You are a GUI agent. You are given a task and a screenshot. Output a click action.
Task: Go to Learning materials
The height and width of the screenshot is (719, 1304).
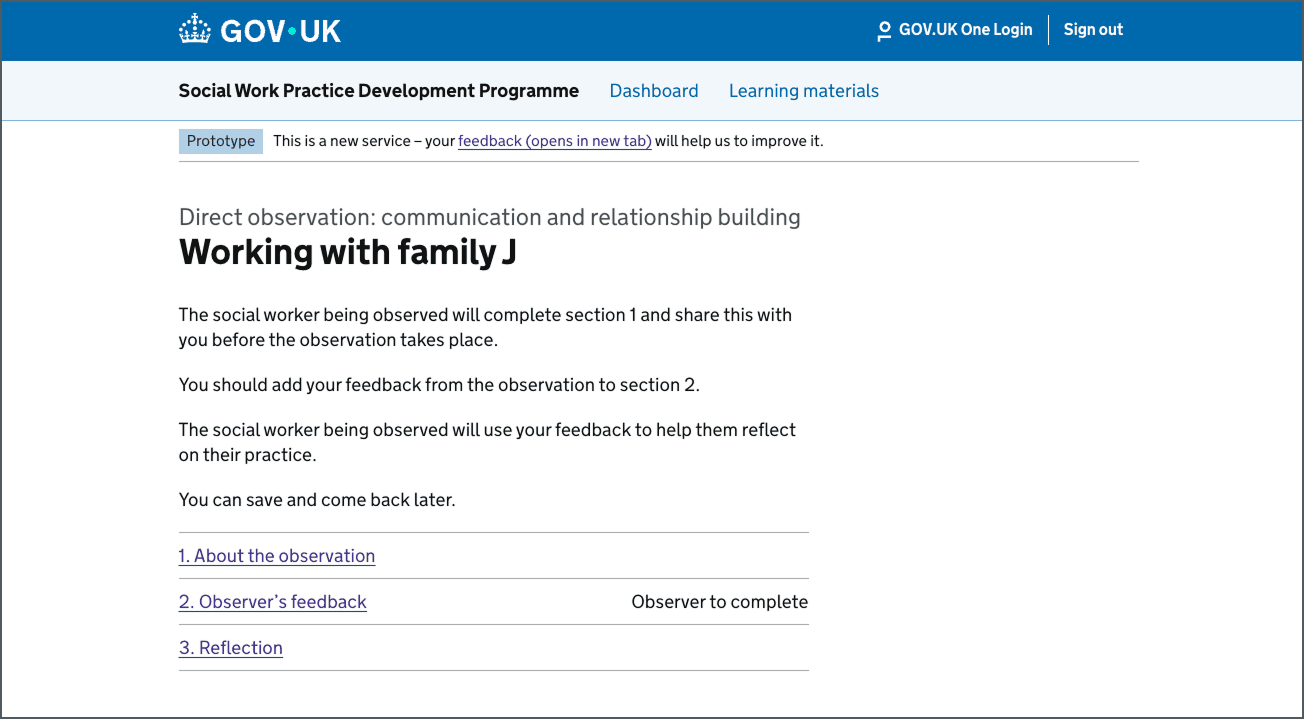coord(804,90)
